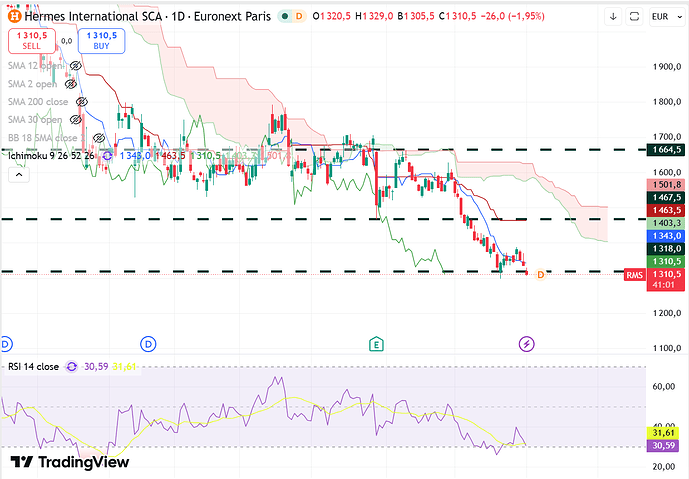Toggle visibility eye for BB 18 SMA close
The height and width of the screenshot is (479, 689).
(99, 138)
